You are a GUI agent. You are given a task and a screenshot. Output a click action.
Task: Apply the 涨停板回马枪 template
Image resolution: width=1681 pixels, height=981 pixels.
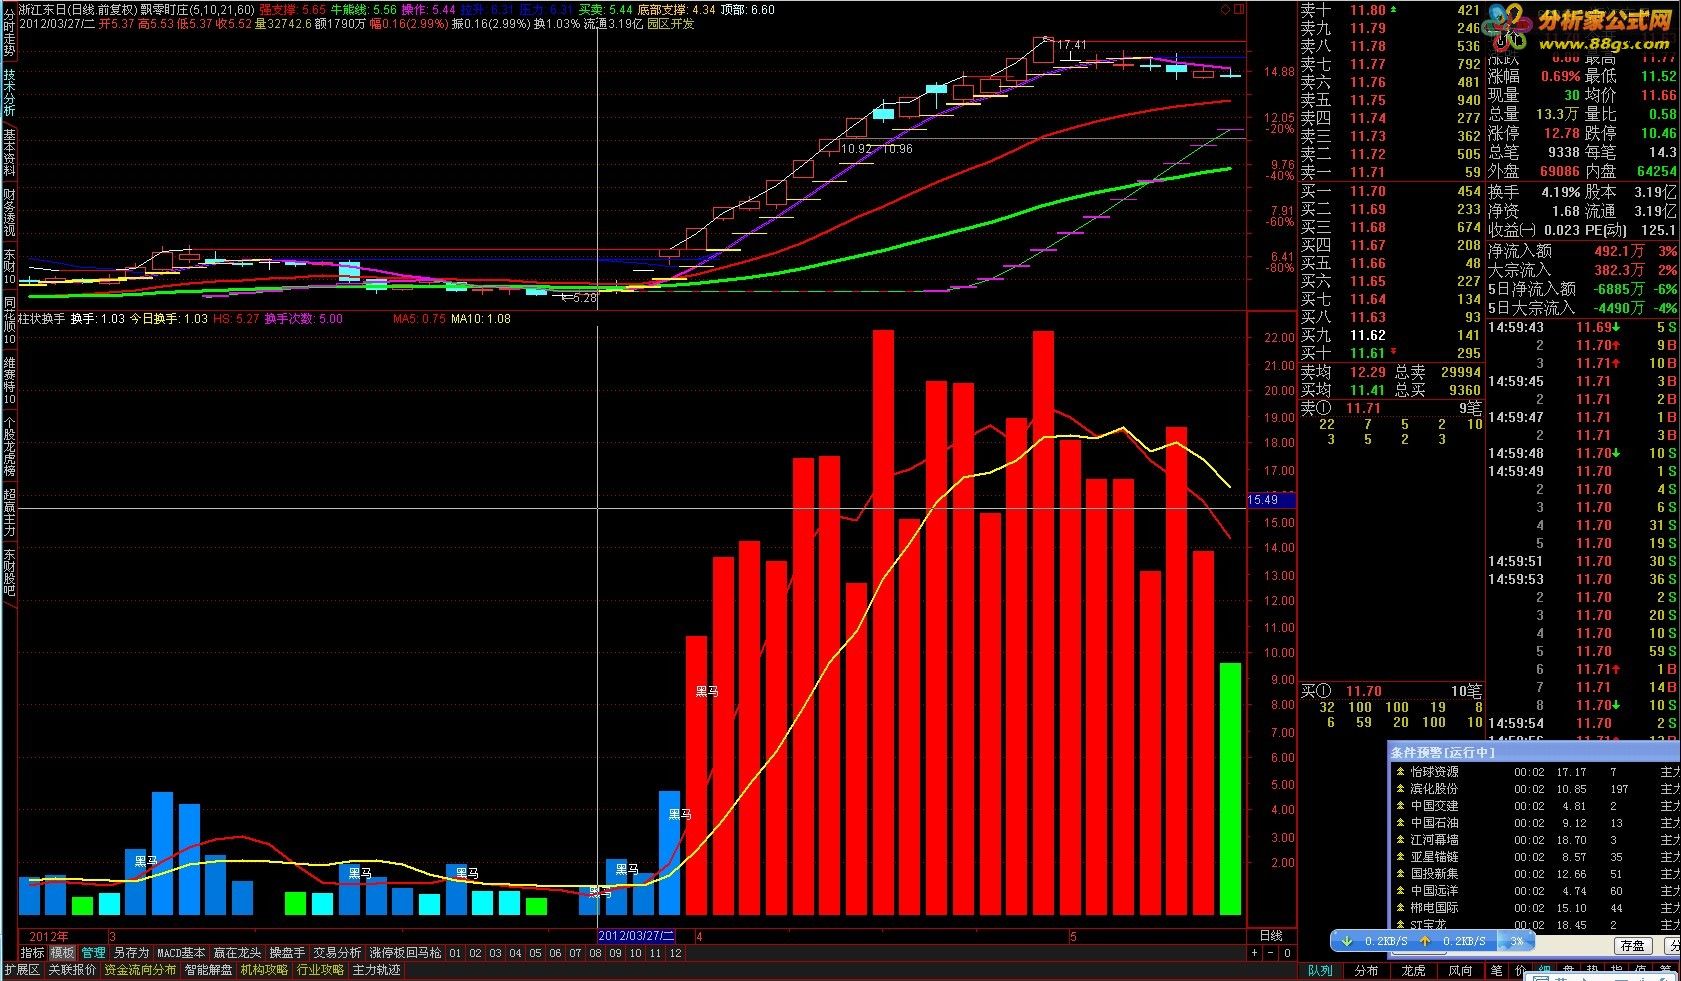(405, 953)
